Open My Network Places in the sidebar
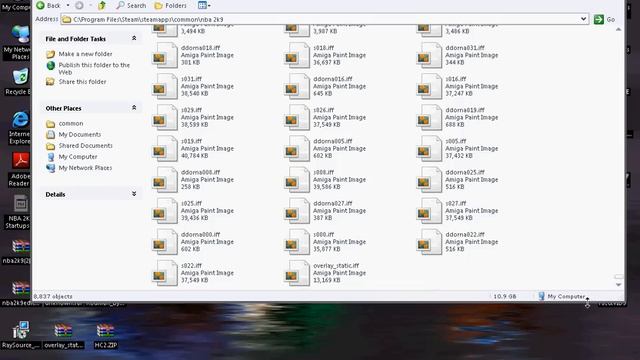 tap(85, 168)
